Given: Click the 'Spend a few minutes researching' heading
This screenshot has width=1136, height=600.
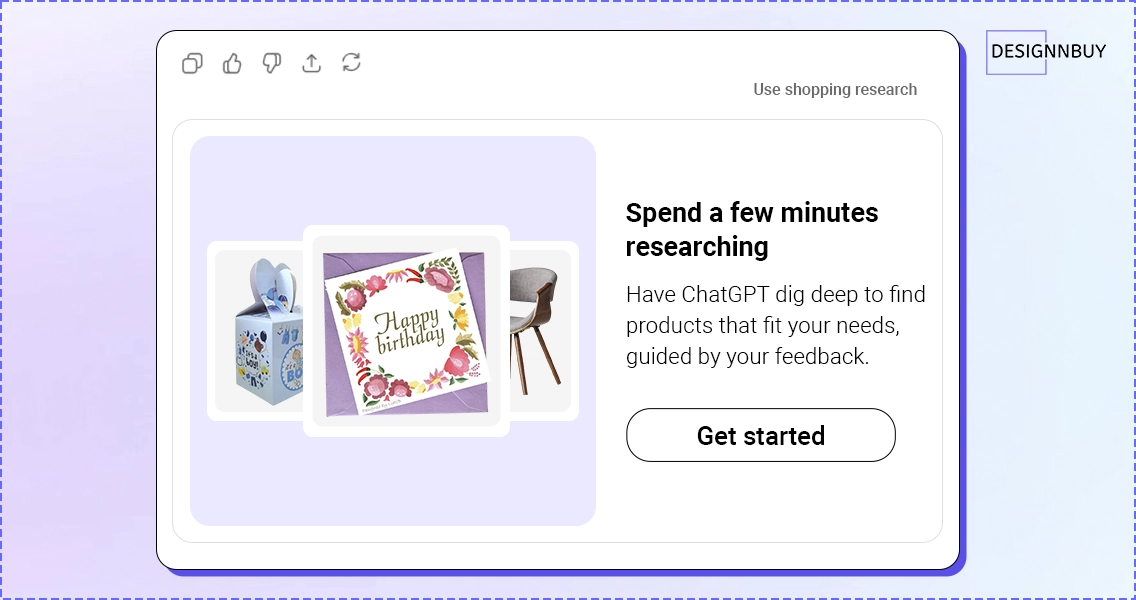Looking at the screenshot, I should (752, 229).
